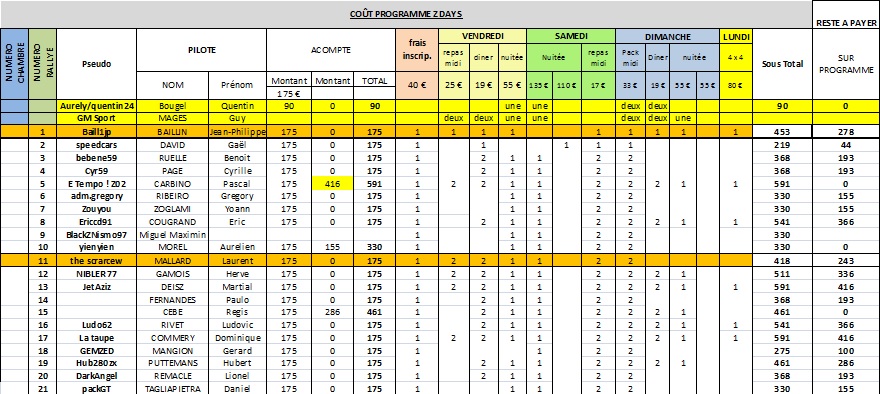Select the LUNDI header cell
This screenshot has width=880, height=394.
[x=736, y=36]
